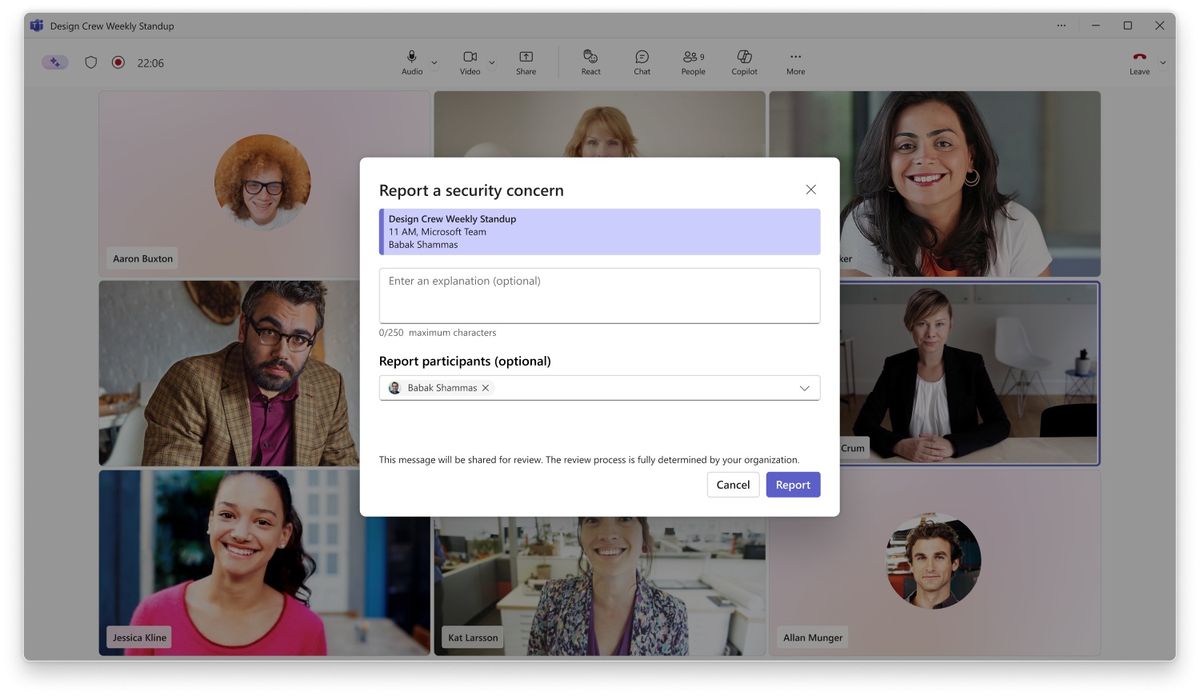Select the bearded man in glasses tile
Viewport: 1200px width, 696px height.
coord(230,373)
